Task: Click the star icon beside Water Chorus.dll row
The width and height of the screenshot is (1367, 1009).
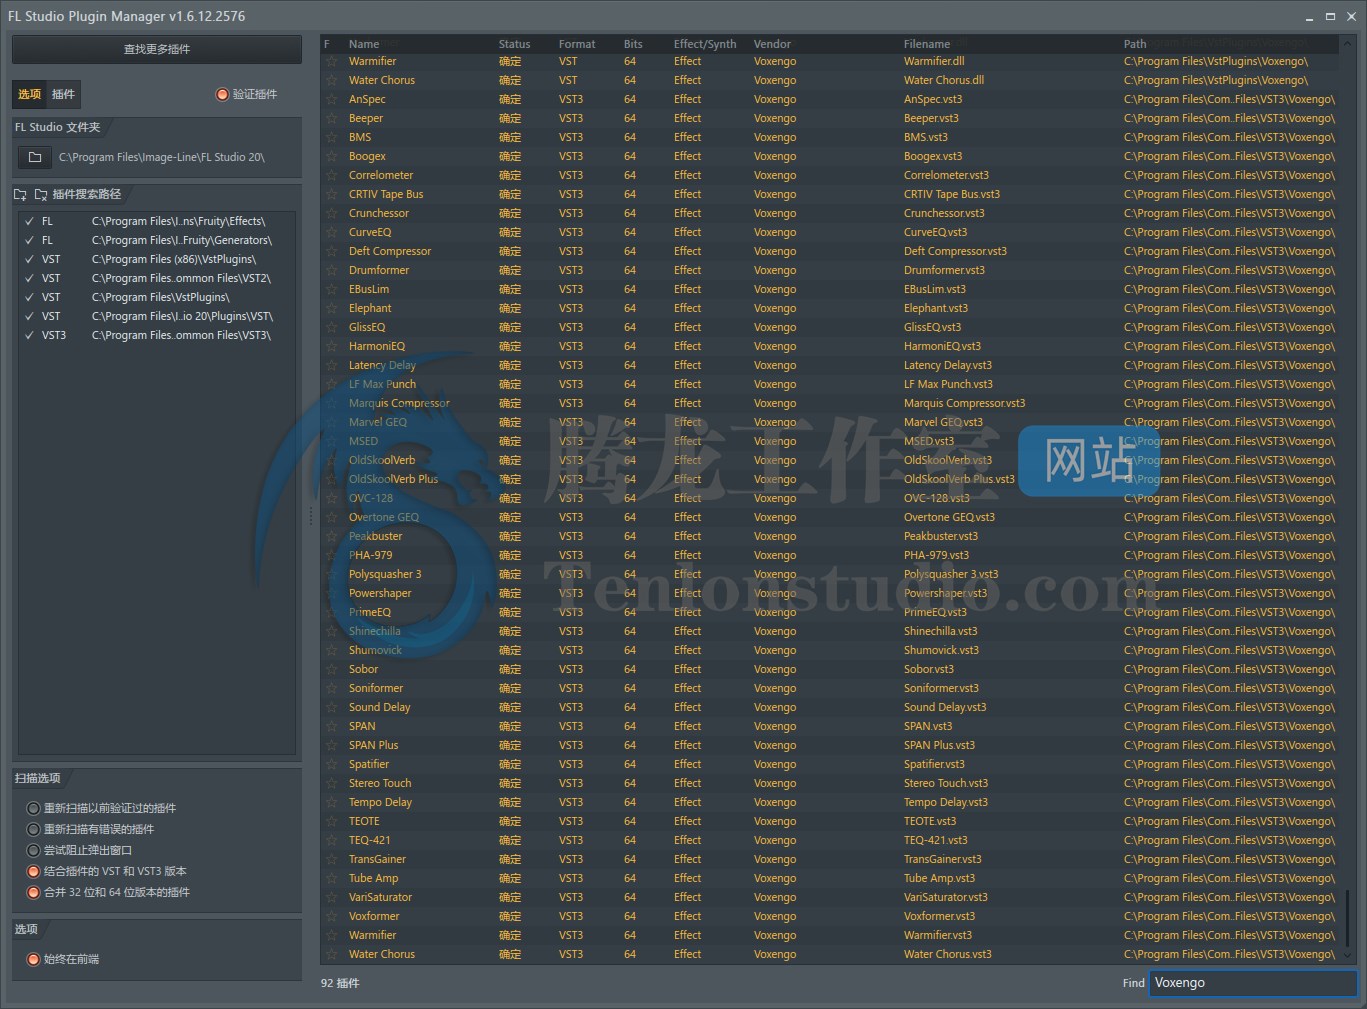Action: click(x=331, y=80)
